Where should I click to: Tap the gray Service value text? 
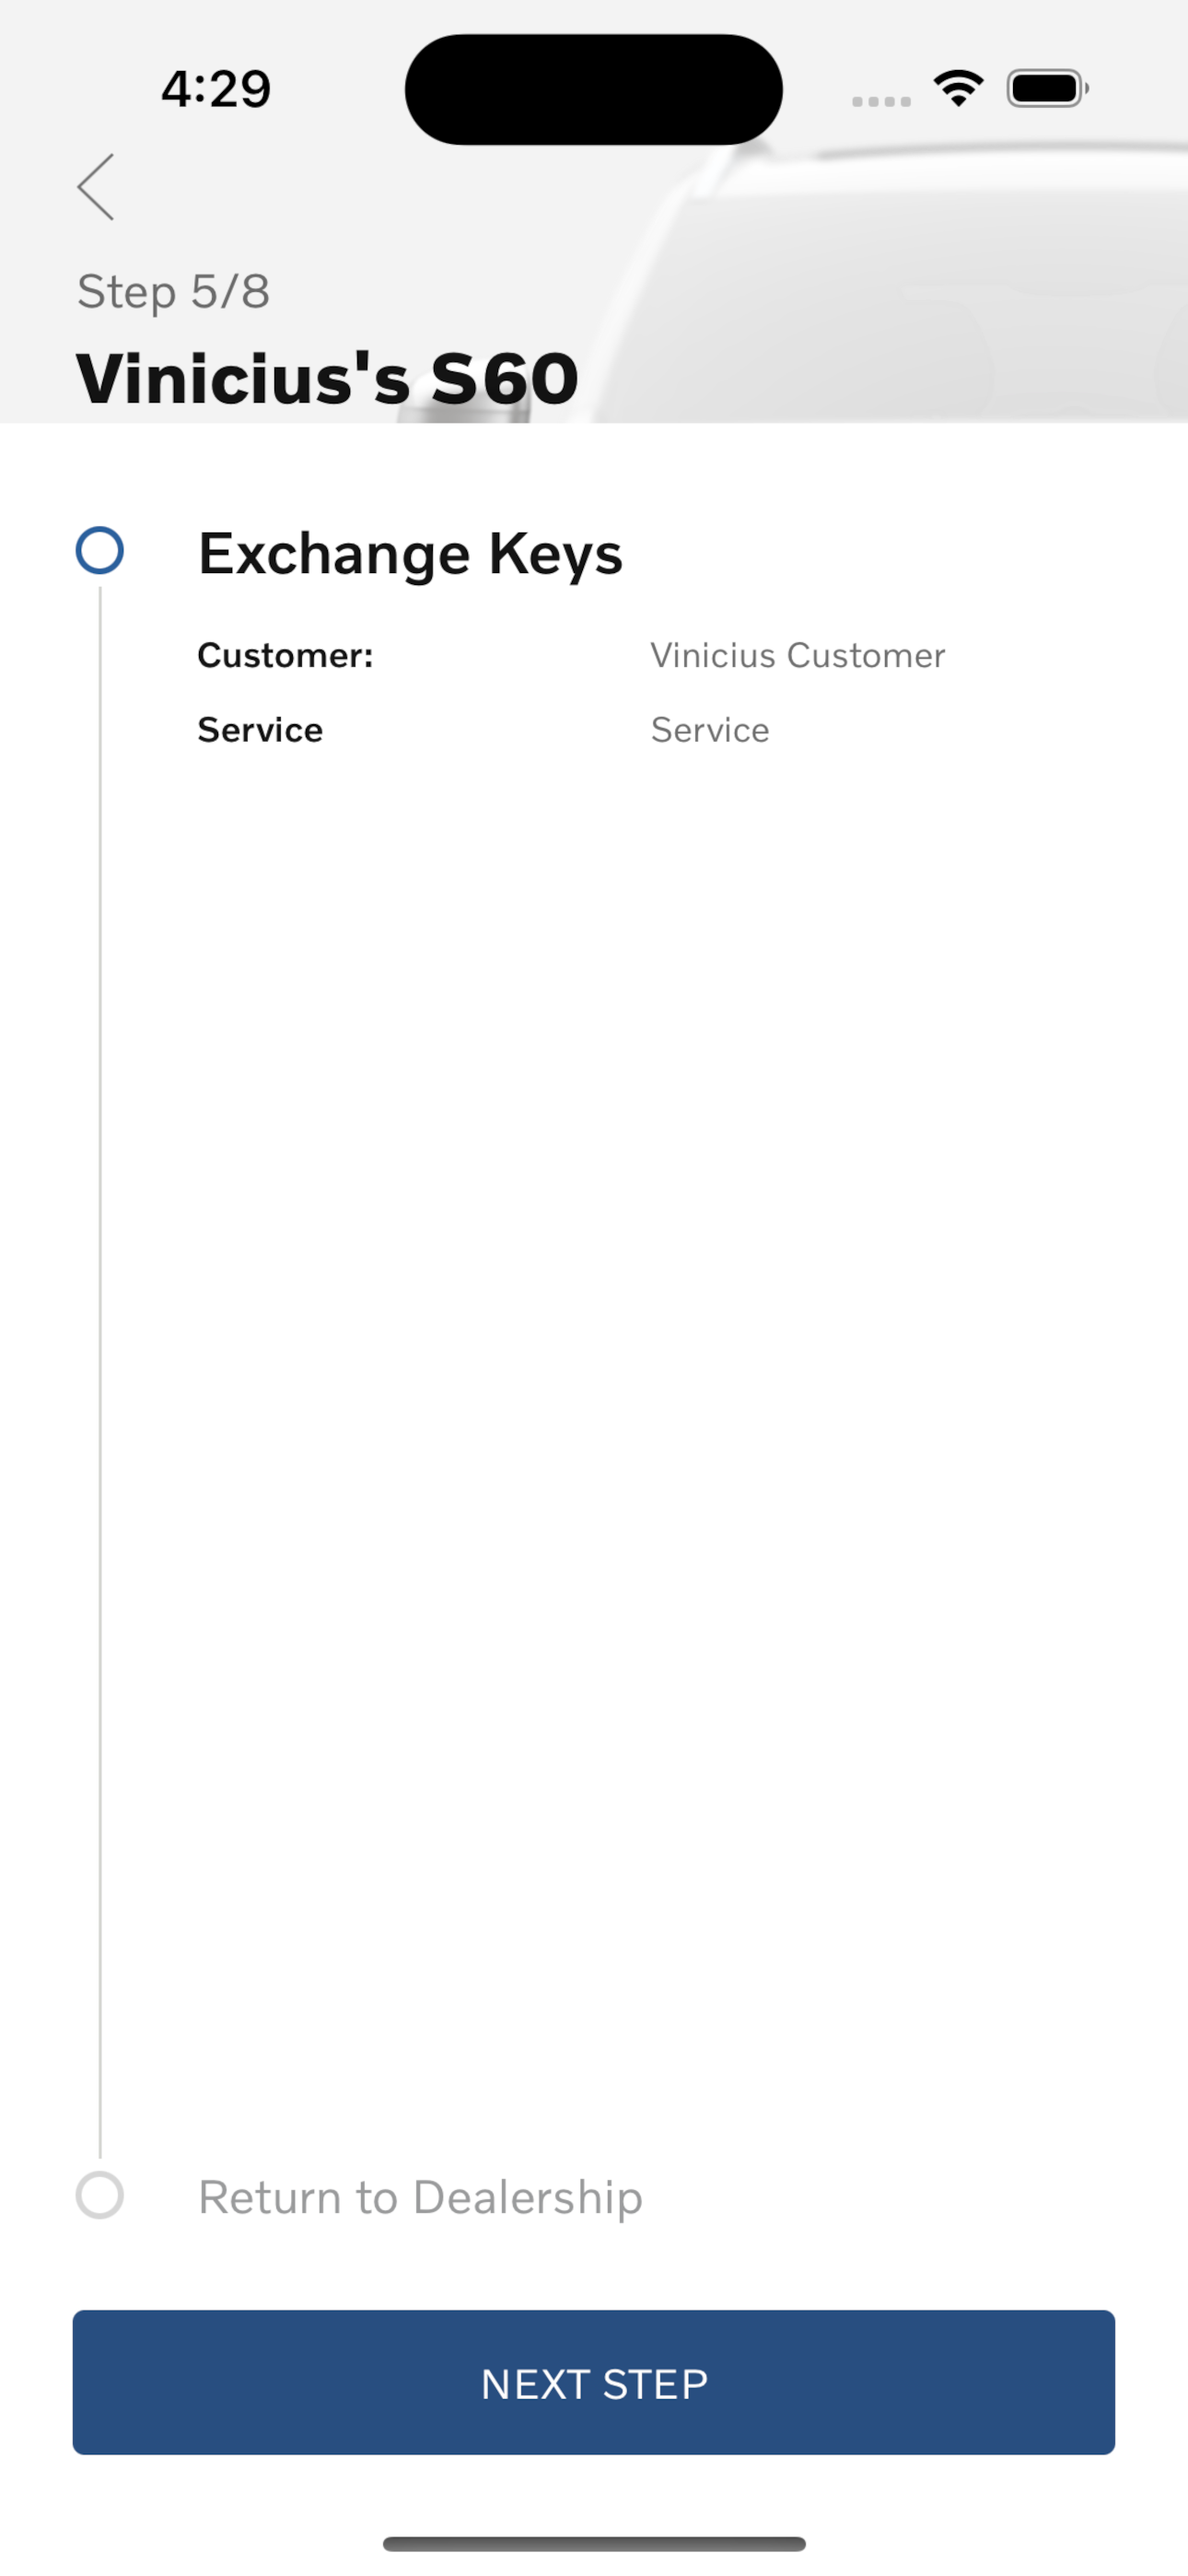coord(710,730)
